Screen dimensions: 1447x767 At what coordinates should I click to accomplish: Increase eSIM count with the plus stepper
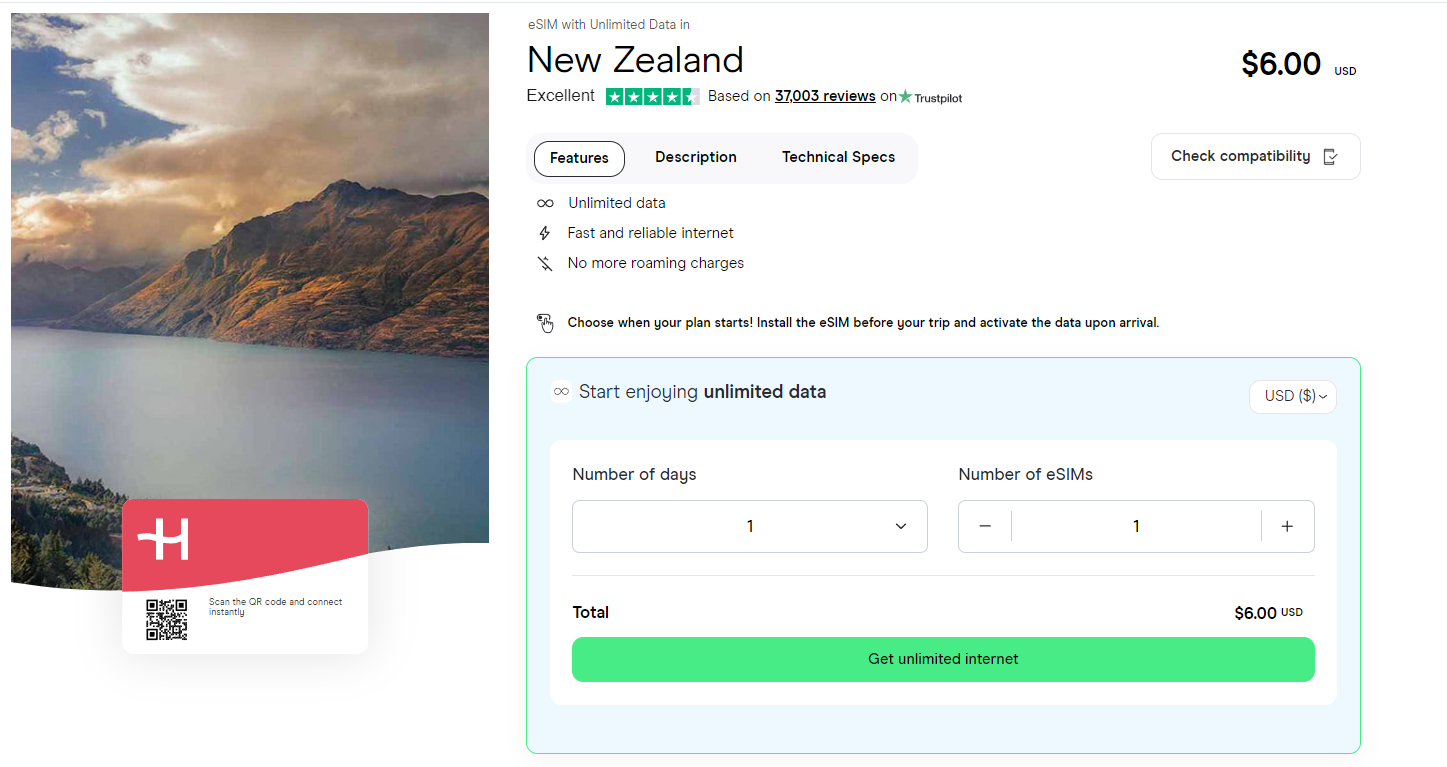click(x=1288, y=526)
